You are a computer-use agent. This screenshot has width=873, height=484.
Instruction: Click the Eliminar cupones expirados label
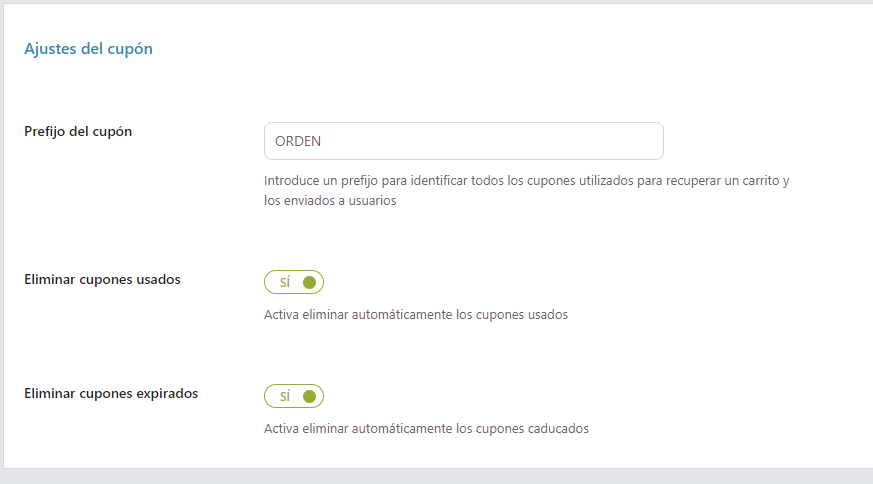[x=111, y=394]
